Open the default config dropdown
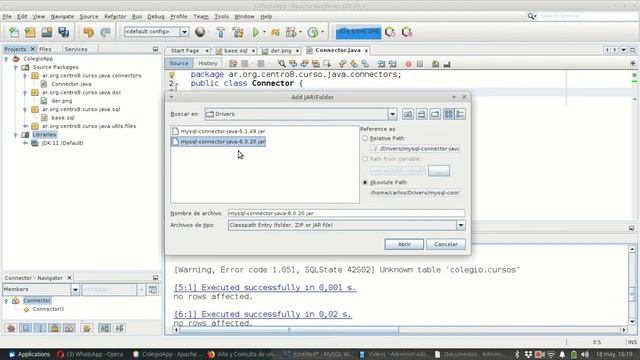Viewport: 640px width, 360px height. click(184, 32)
